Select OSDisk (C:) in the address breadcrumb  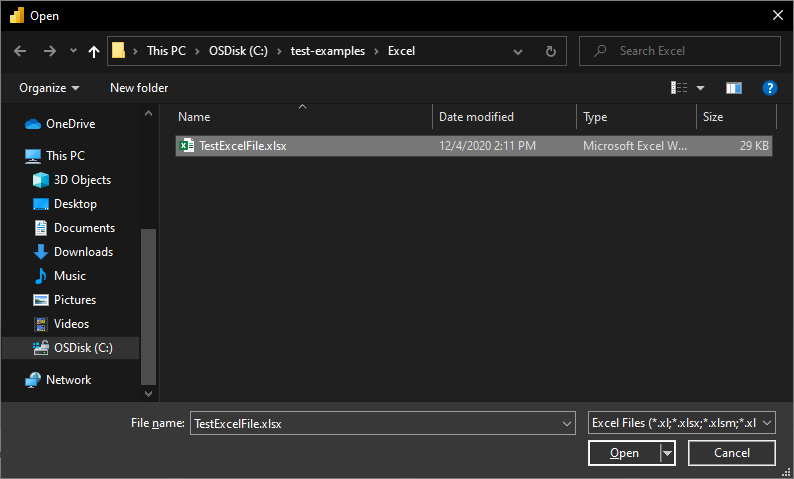pos(238,51)
